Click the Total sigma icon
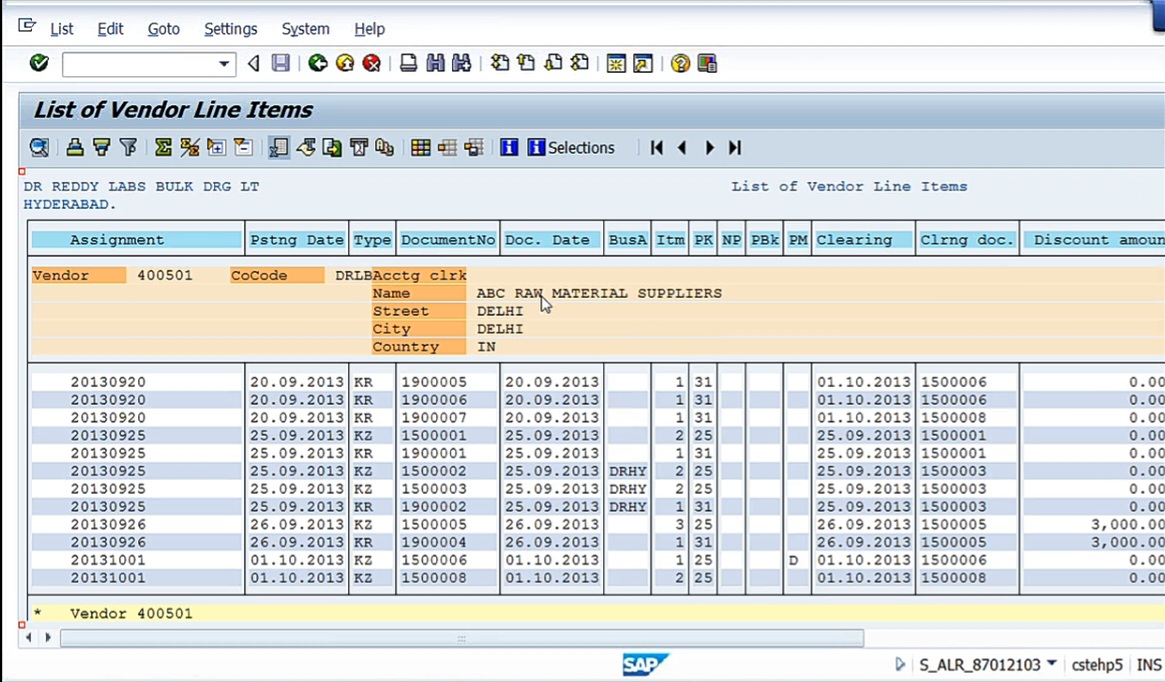The width and height of the screenshot is (1165, 682). [163, 147]
